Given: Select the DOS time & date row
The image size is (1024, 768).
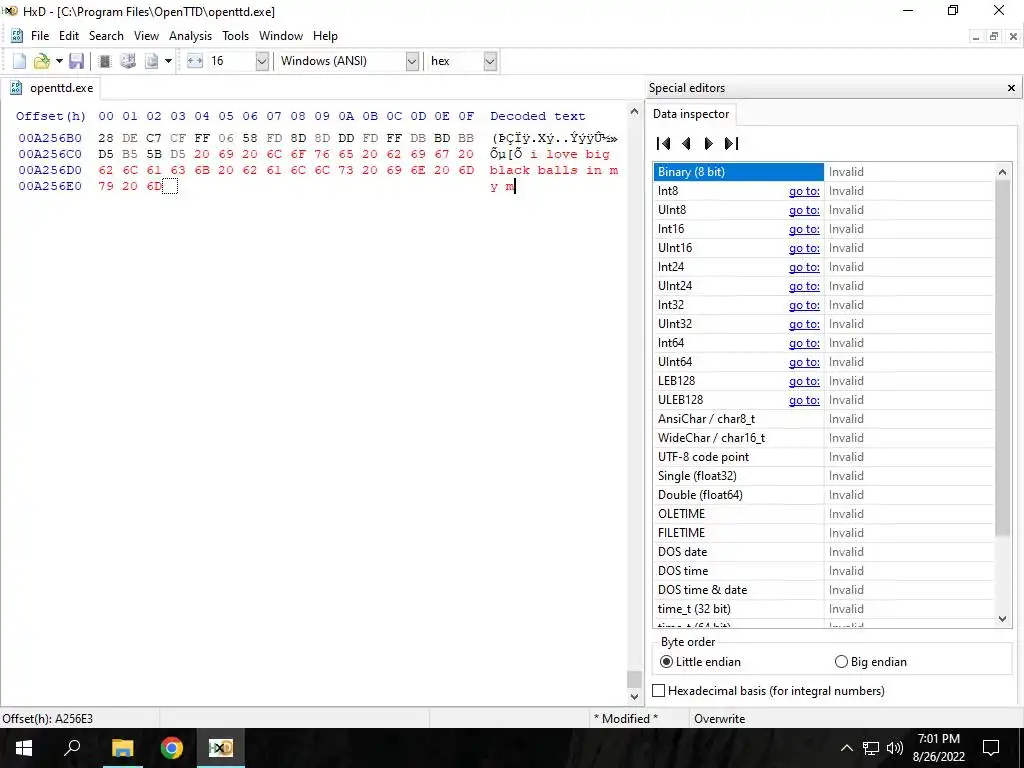Looking at the screenshot, I should coord(823,590).
